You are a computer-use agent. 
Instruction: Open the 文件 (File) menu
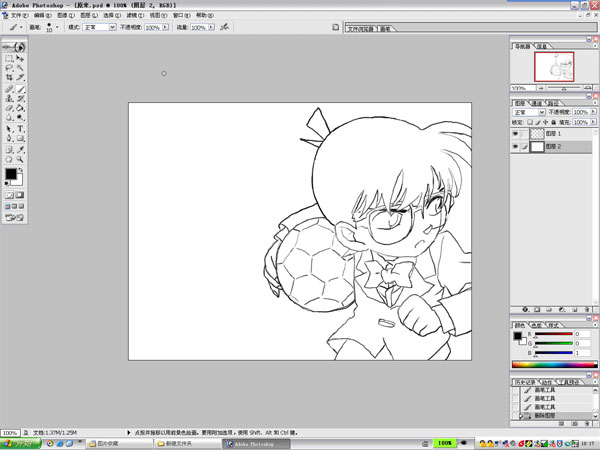[19, 15]
